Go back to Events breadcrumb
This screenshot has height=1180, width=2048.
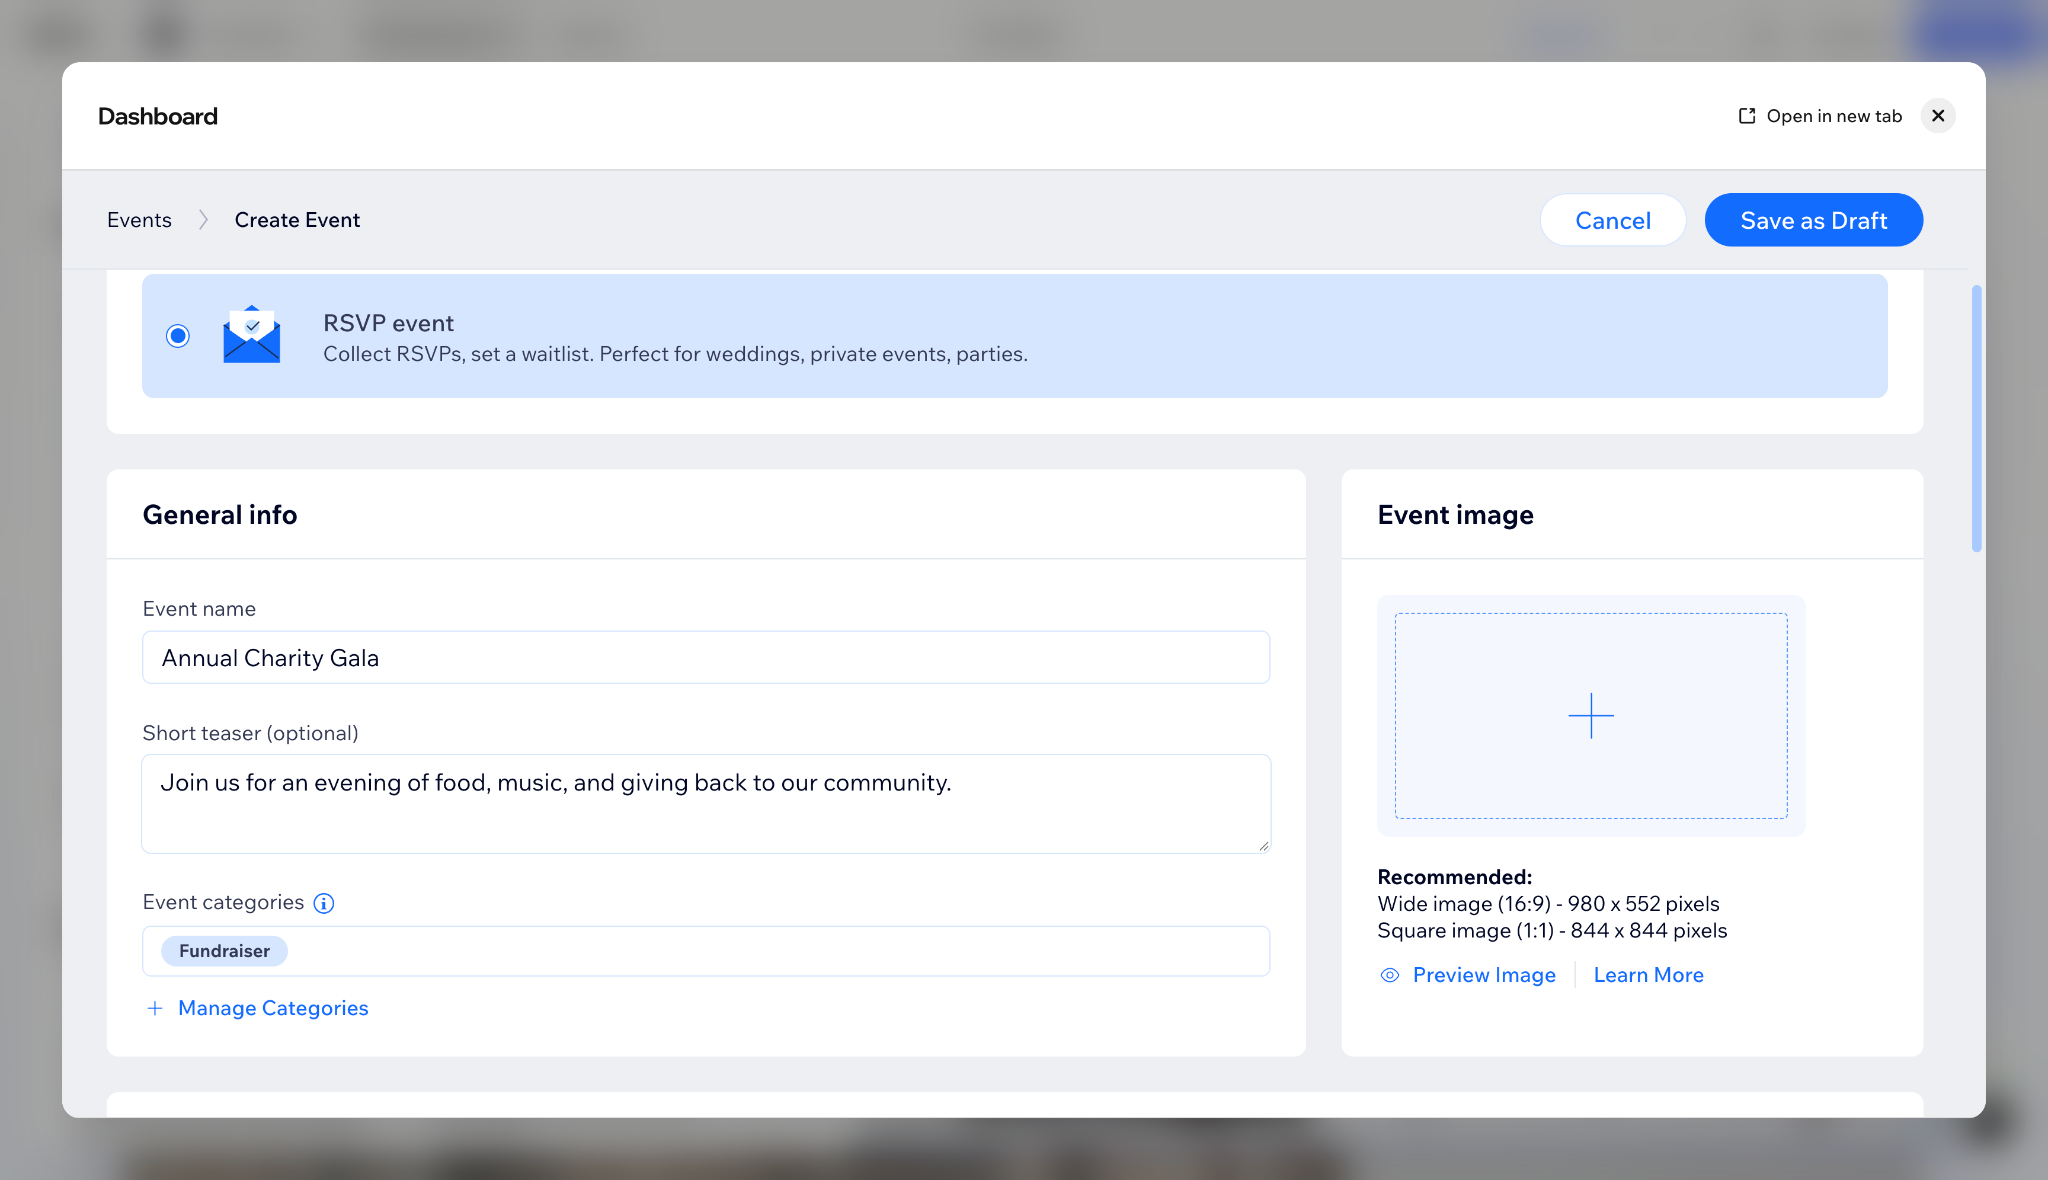139,220
